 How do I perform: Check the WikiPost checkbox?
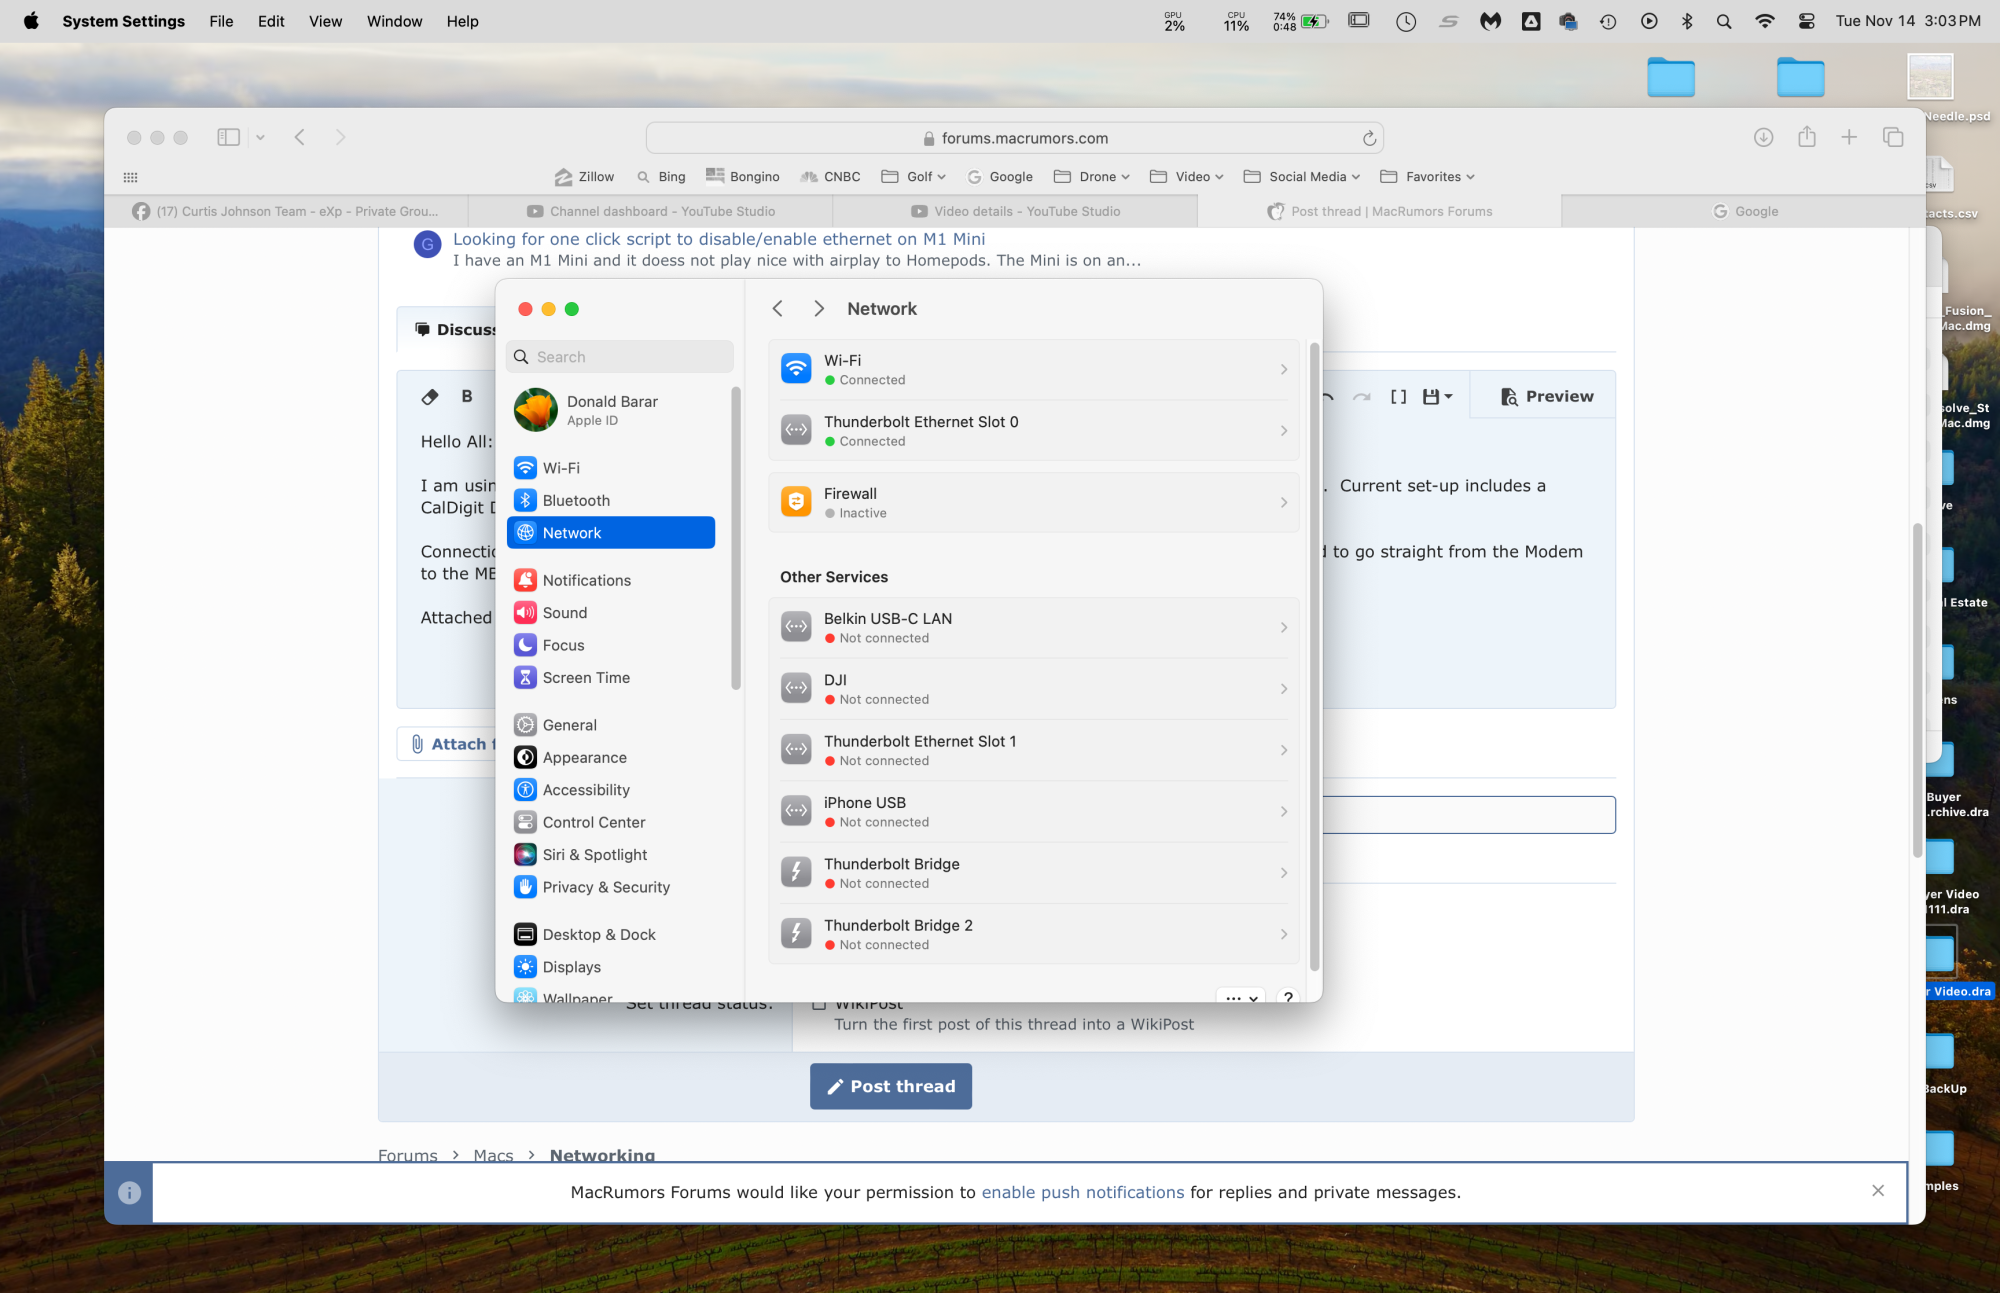pos(819,1004)
